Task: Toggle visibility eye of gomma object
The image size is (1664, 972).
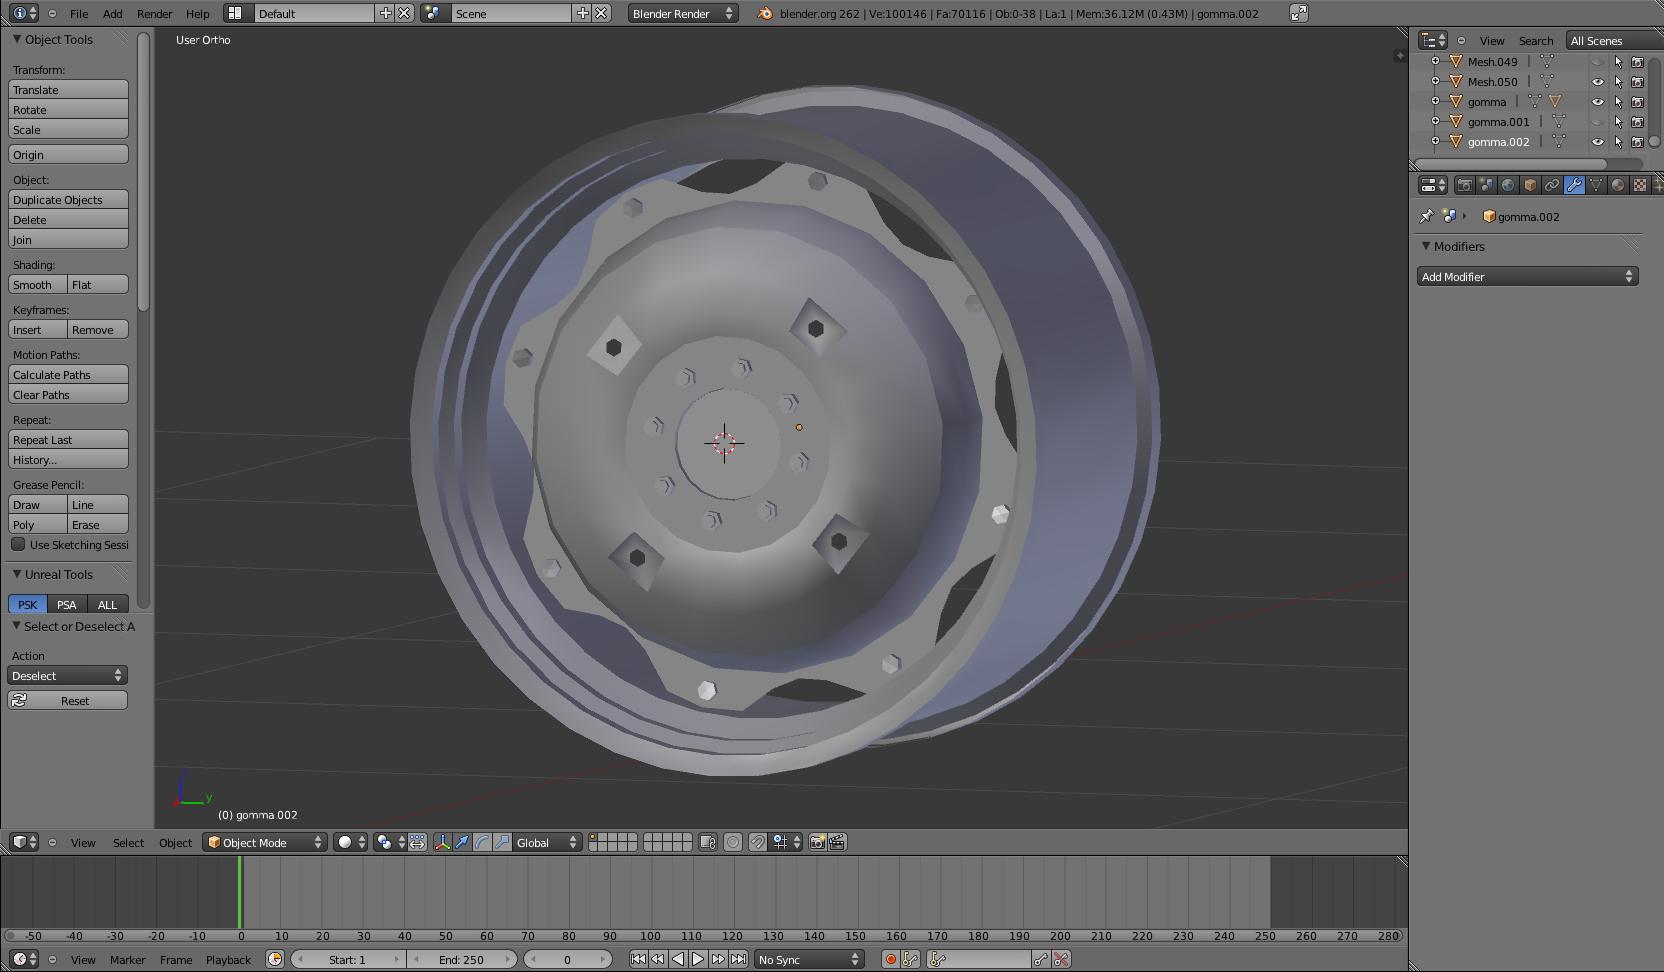Action: click(1597, 102)
